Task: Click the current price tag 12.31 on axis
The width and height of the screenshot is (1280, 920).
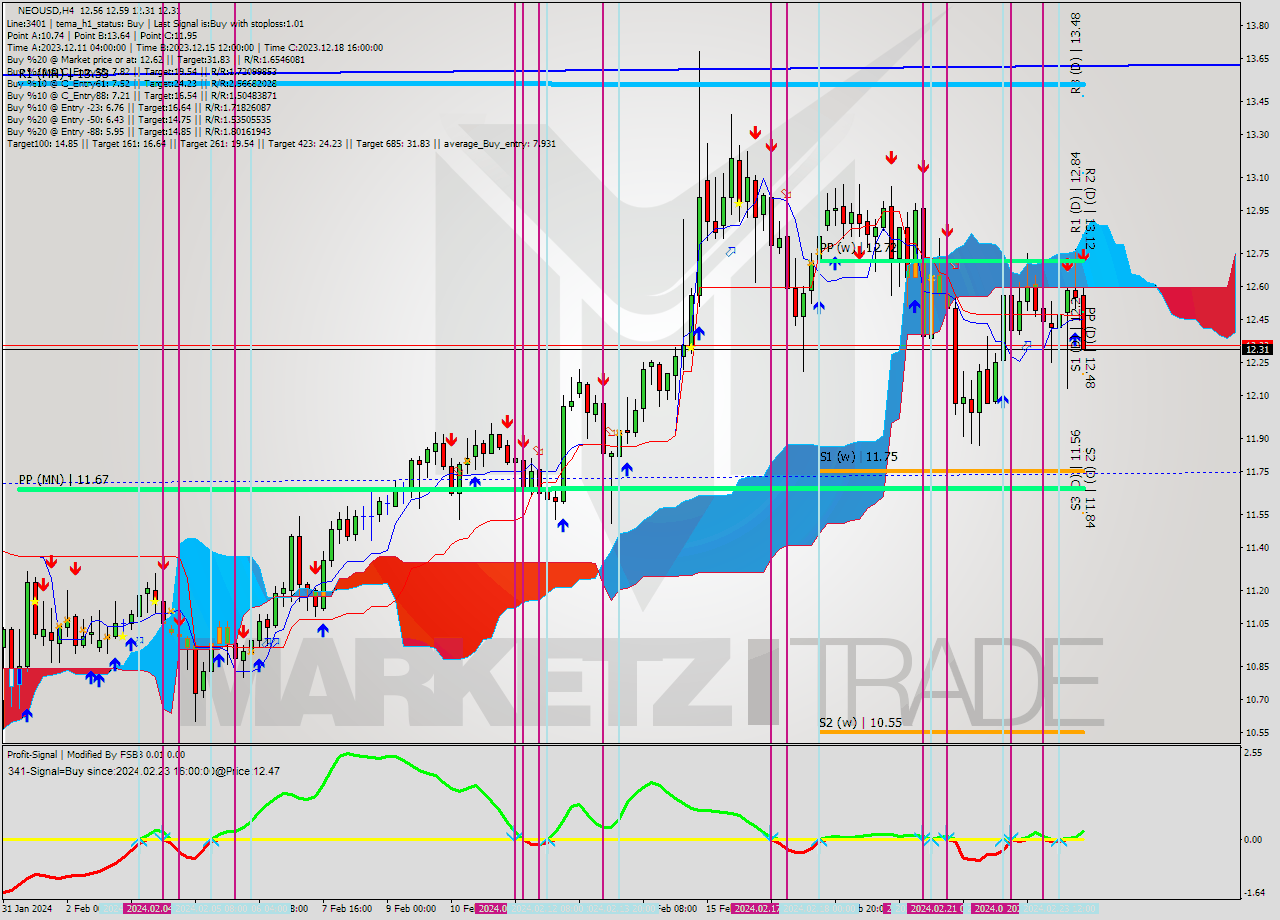Action: pos(1258,348)
